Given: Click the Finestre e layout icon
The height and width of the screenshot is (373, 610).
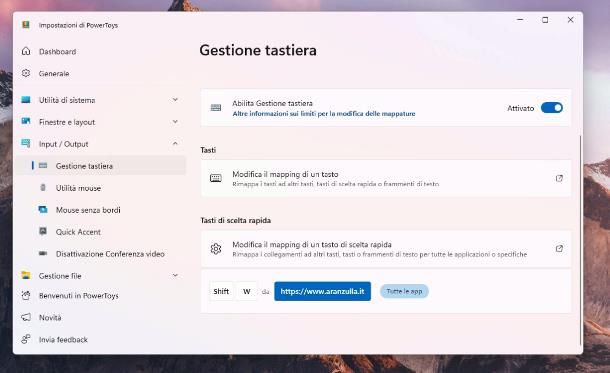Looking at the screenshot, I should click(26, 122).
